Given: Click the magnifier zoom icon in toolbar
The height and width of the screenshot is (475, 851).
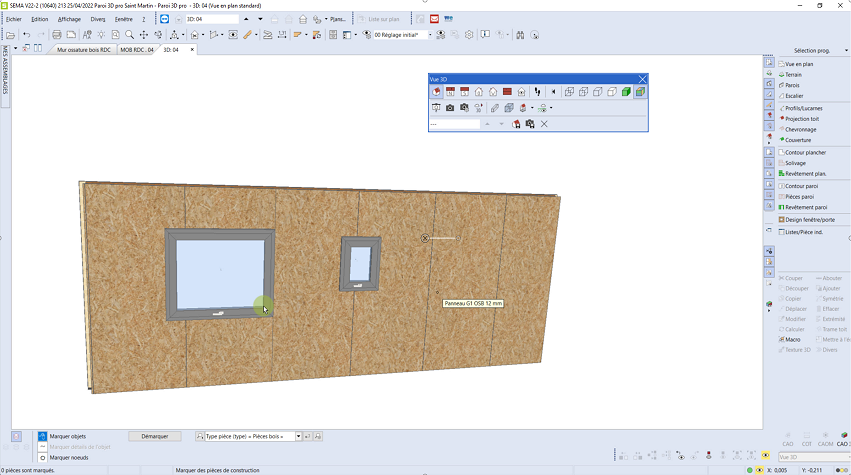Looking at the screenshot, I should tap(129, 35).
